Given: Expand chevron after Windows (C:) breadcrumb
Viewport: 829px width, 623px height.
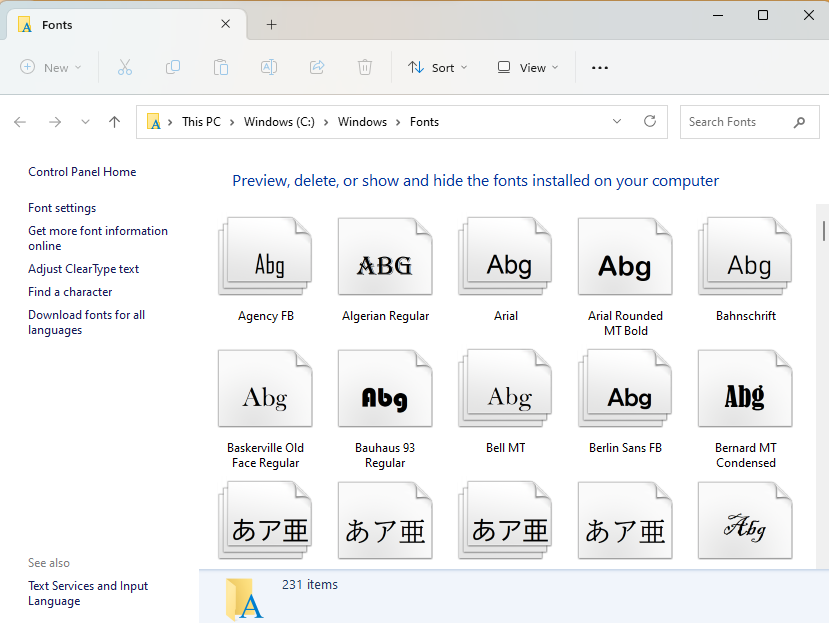Looking at the screenshot, I should coord(326,122).
